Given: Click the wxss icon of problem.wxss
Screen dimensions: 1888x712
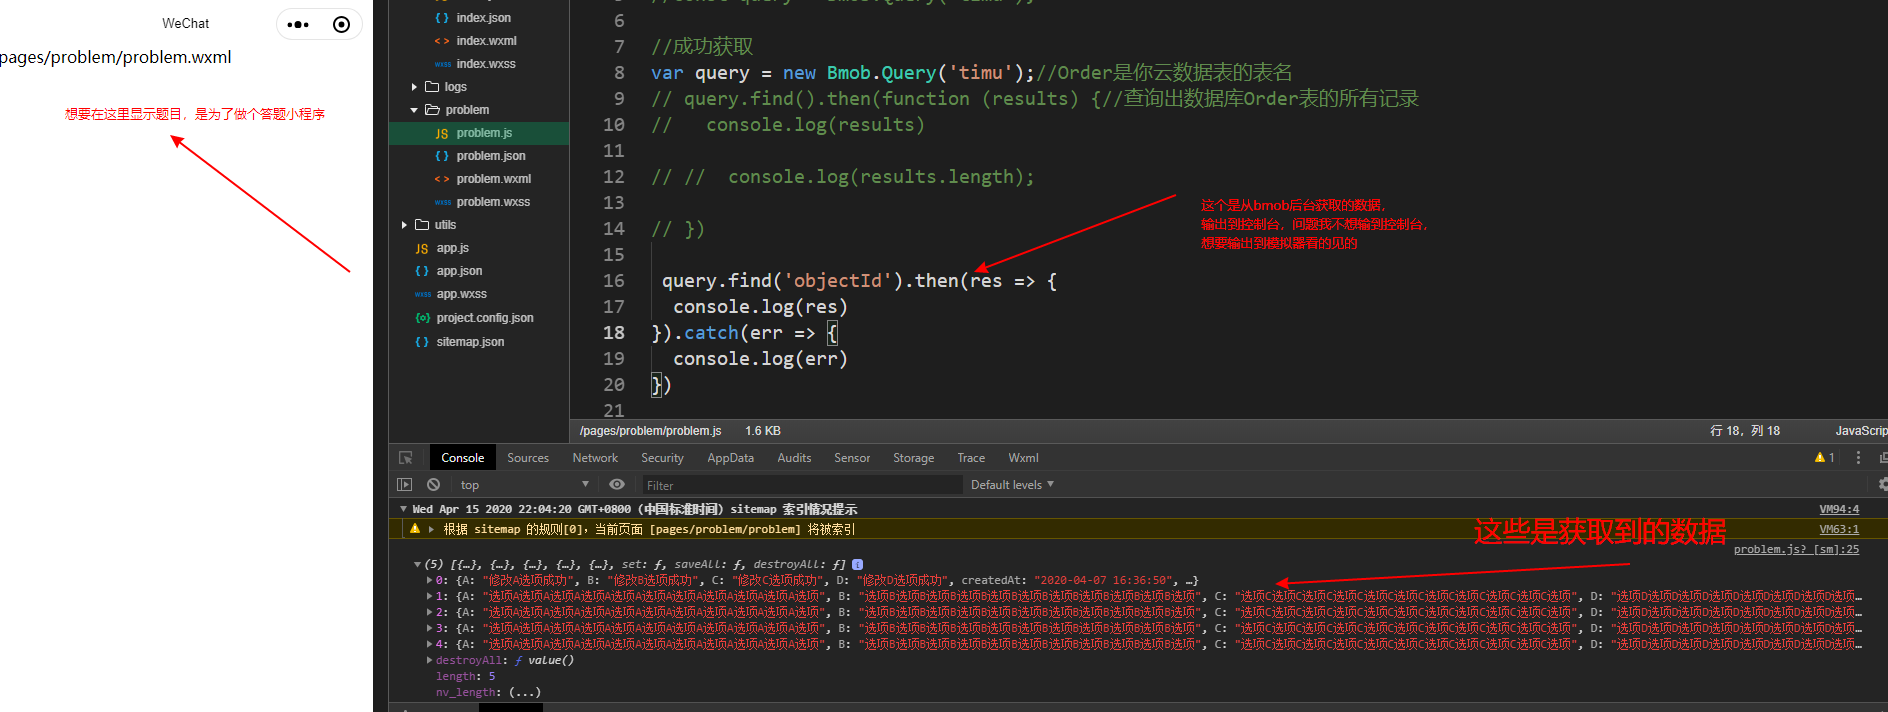Looking at the screenshot, I should click(442, 202).
